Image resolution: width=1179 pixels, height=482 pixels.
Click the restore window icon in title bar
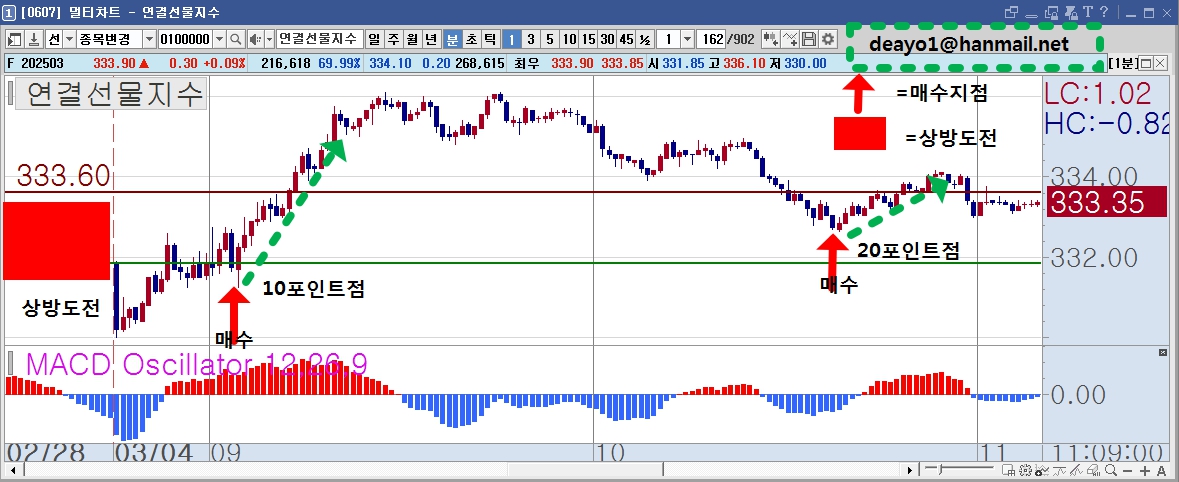[x=1011, y=12]
